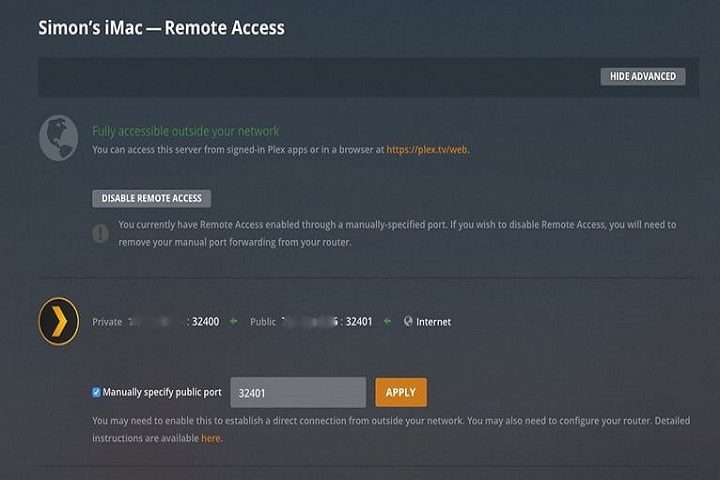Focus the public port field containing 32401
Screen dimensions: 720x480
(298, 393)
